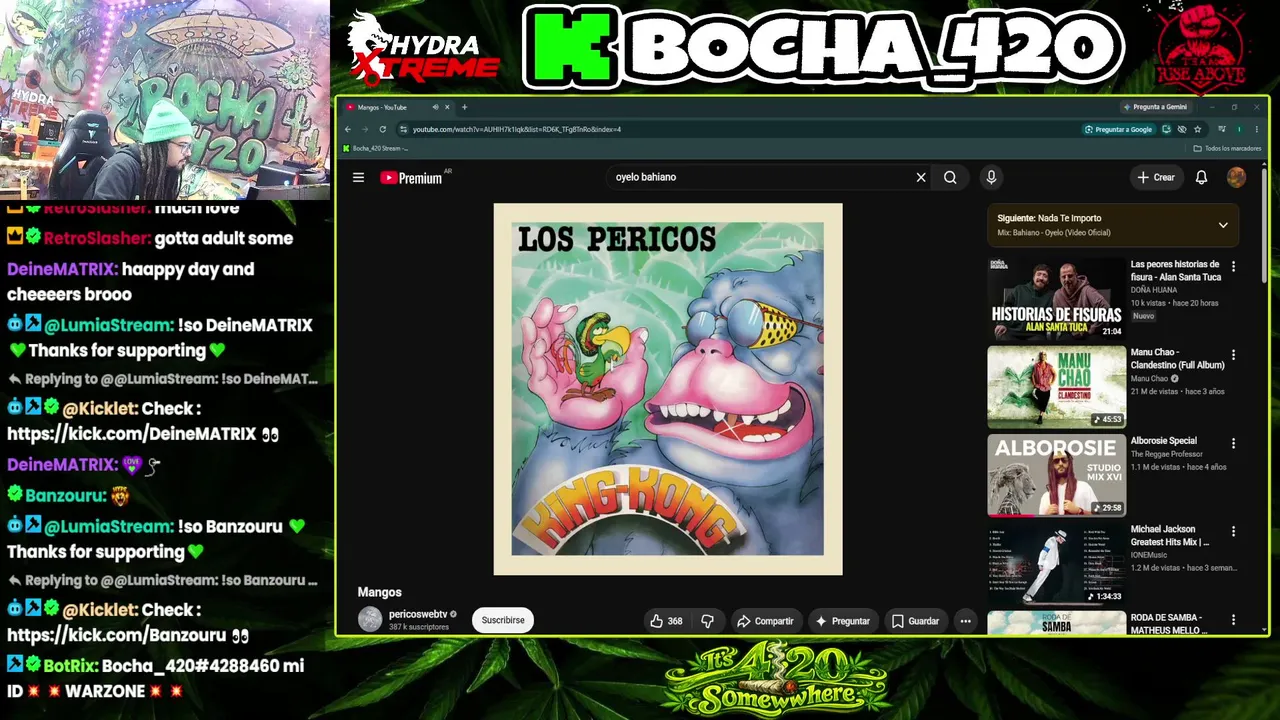The width and height of the screenshot is (1280, 720).
Task: Start voice search with the microphone
Action: (991, 178)
